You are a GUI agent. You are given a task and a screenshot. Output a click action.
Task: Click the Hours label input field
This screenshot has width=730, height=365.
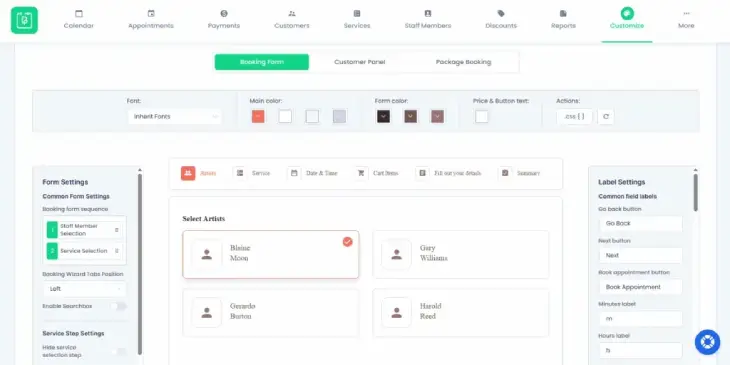point(640,350)
